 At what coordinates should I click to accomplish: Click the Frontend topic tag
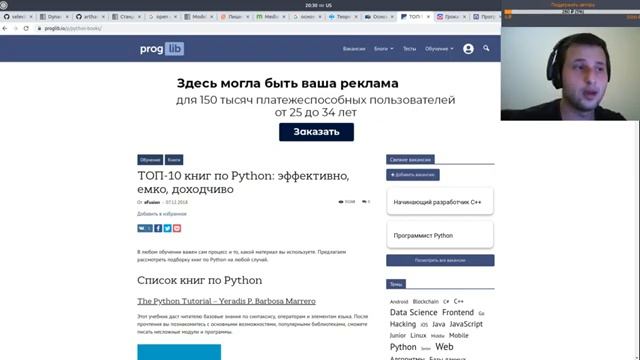click(x=458, y=312)
